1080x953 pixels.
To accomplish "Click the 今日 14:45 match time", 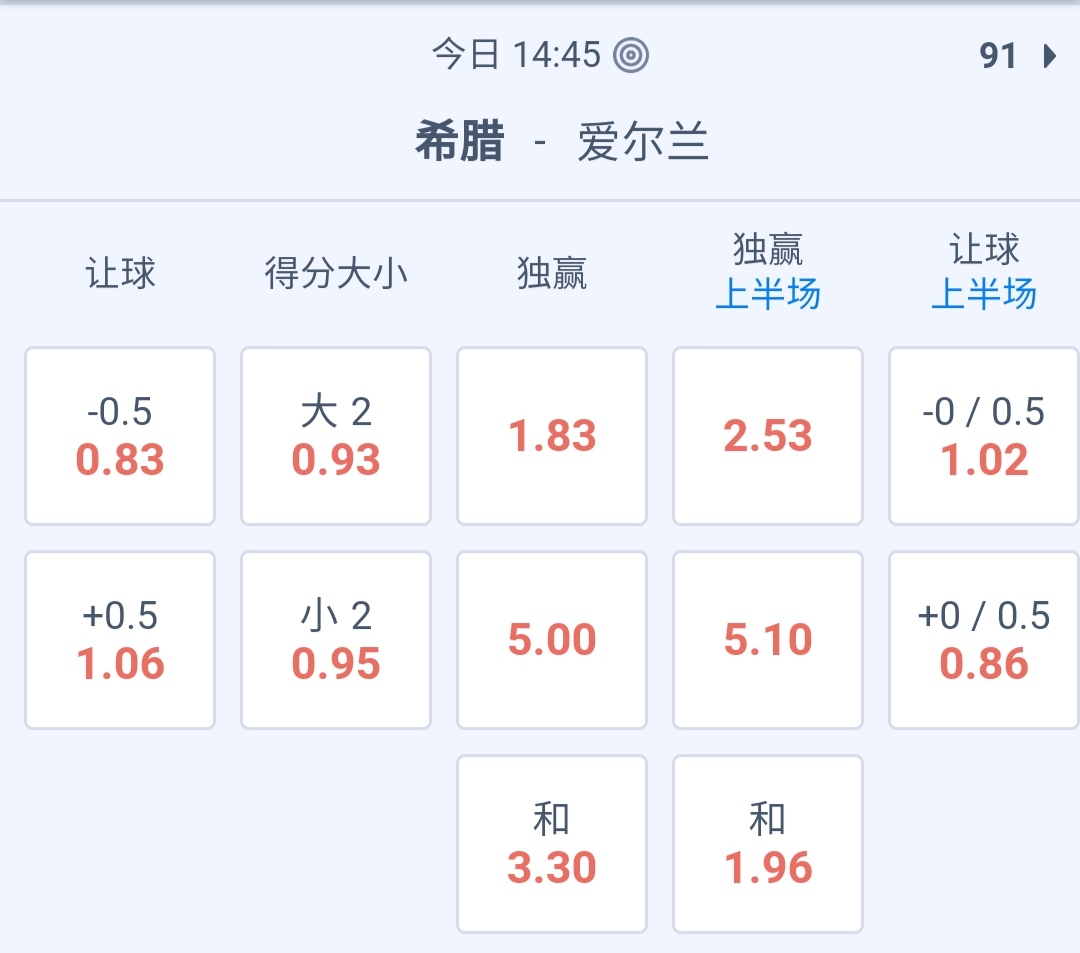I will tap(516, 55).
